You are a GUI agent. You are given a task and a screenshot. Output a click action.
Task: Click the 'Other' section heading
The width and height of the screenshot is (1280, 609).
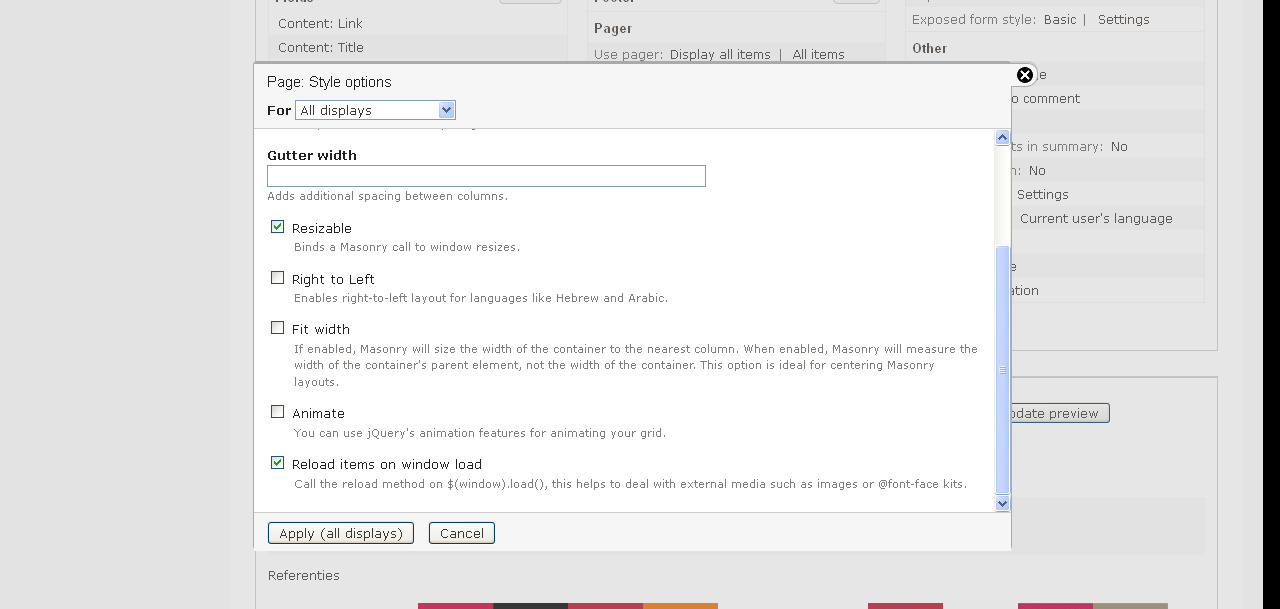pos(929,48)
